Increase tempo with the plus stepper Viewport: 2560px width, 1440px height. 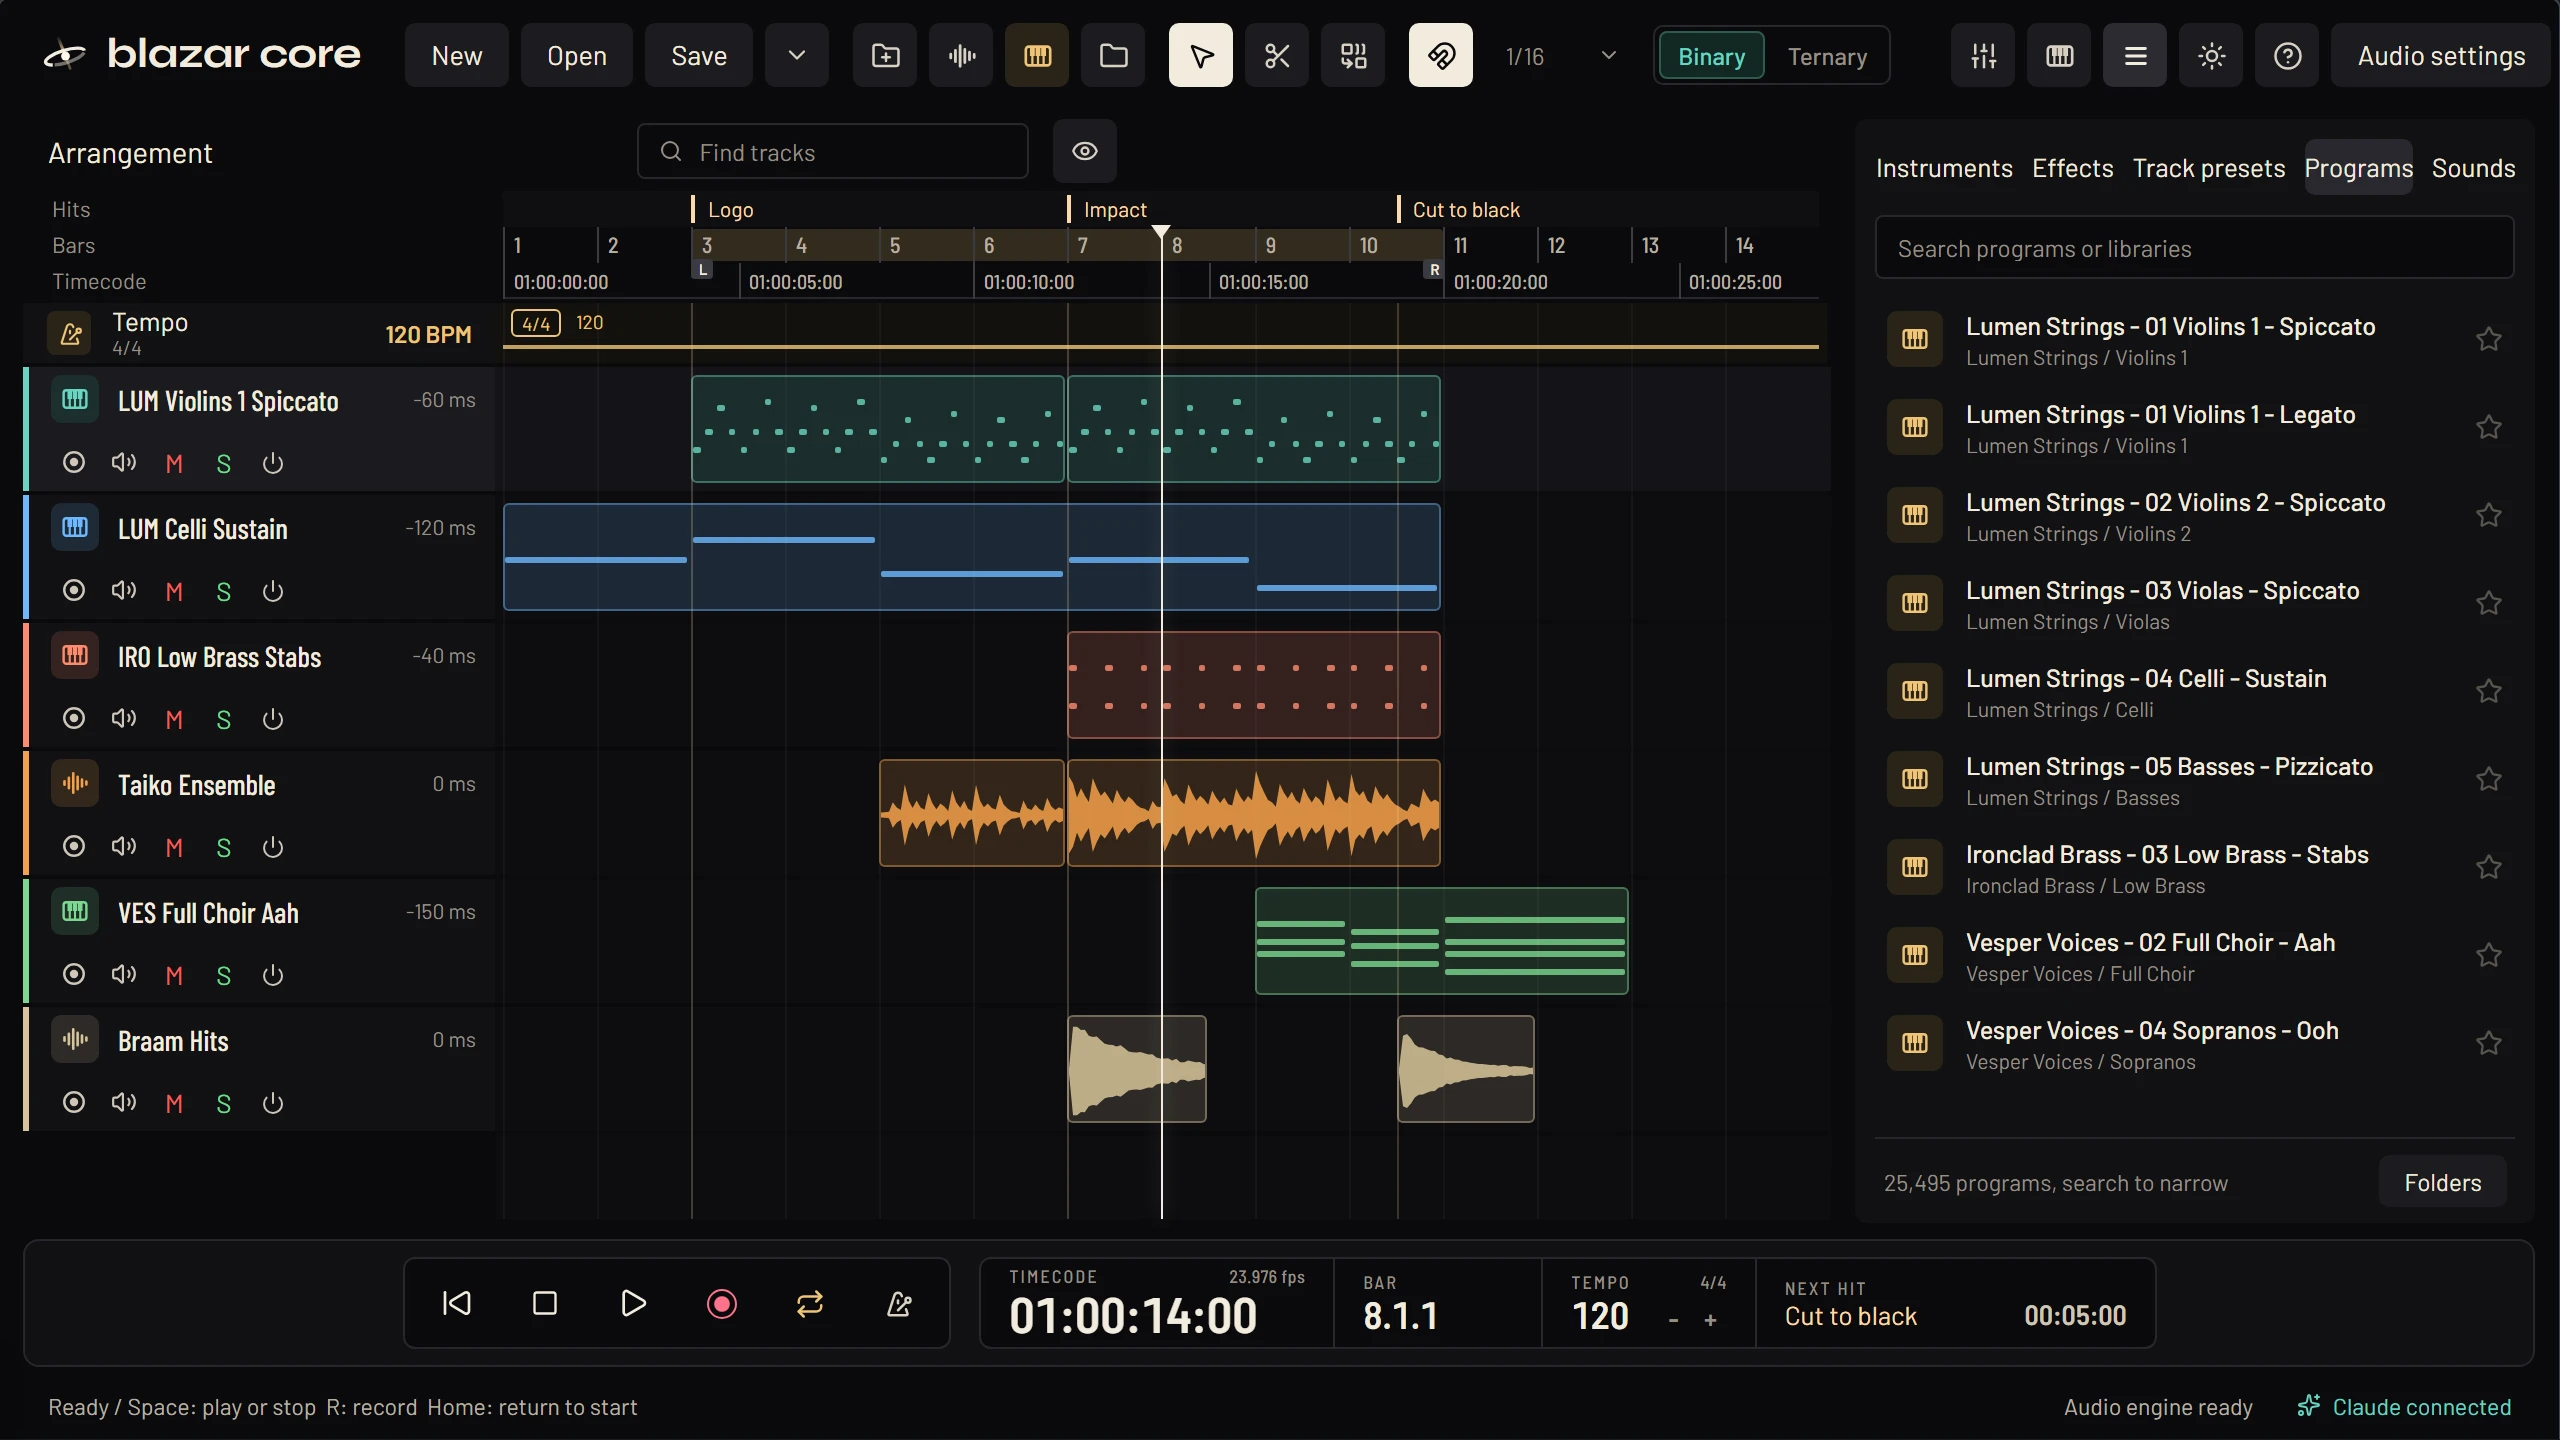pos(1710,1320)
